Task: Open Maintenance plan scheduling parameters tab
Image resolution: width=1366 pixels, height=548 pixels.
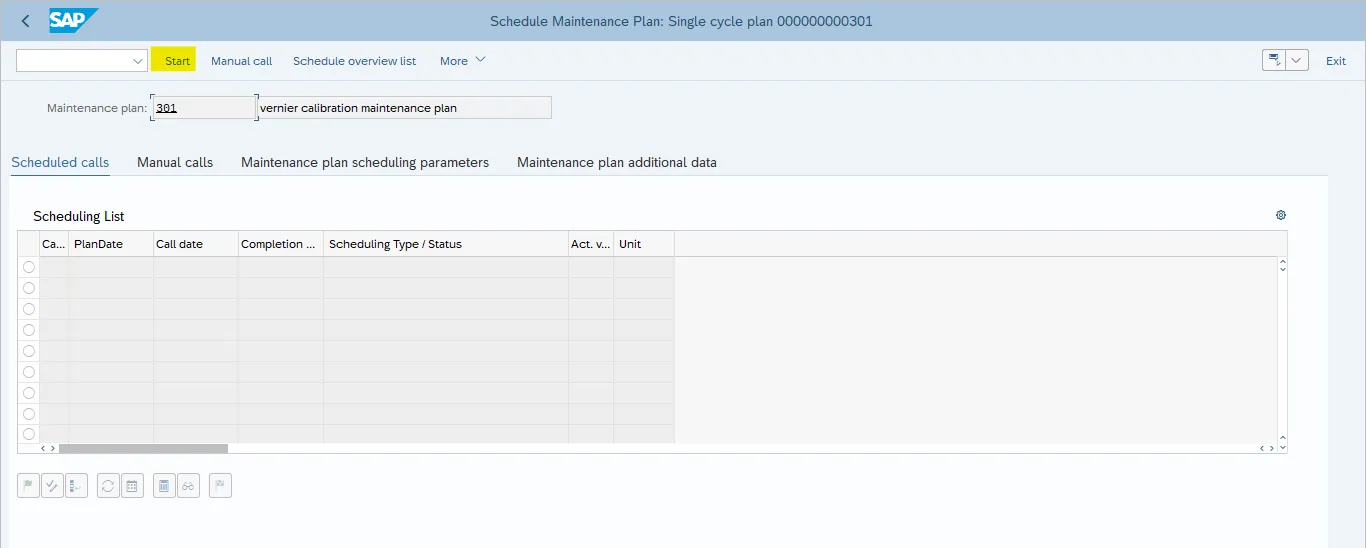Action: (365, 162)
